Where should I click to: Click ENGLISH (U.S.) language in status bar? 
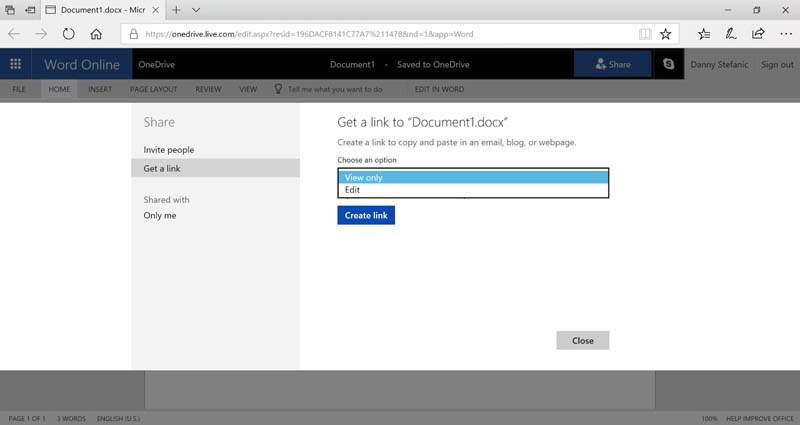coord(118,418)
